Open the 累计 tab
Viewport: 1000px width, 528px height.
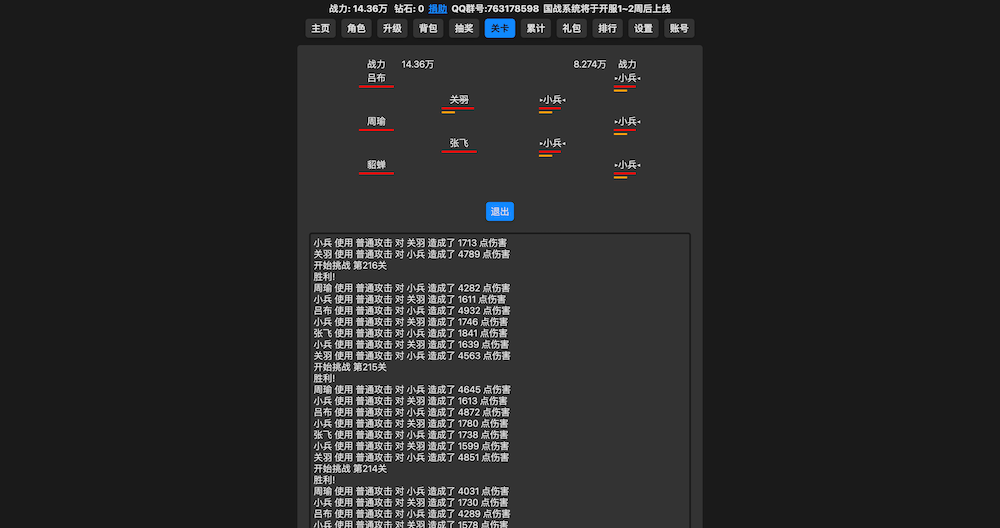536,28
